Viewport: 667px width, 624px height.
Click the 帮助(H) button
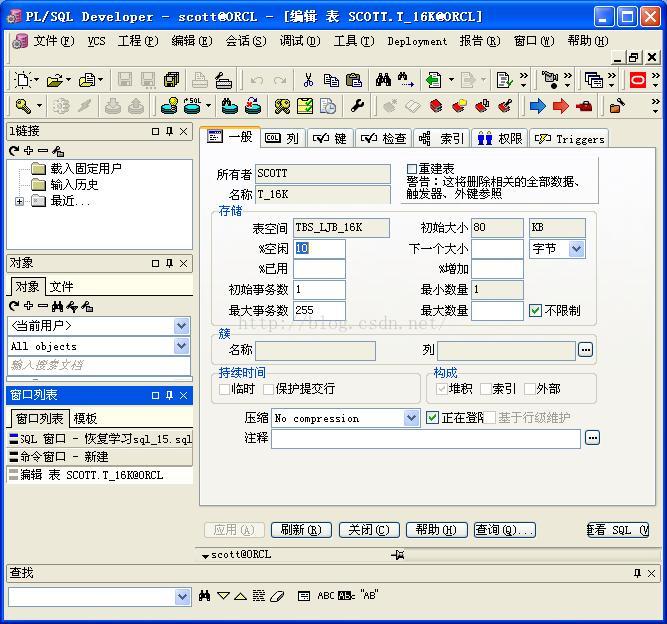pyautogui.click(x=436, y=530)
